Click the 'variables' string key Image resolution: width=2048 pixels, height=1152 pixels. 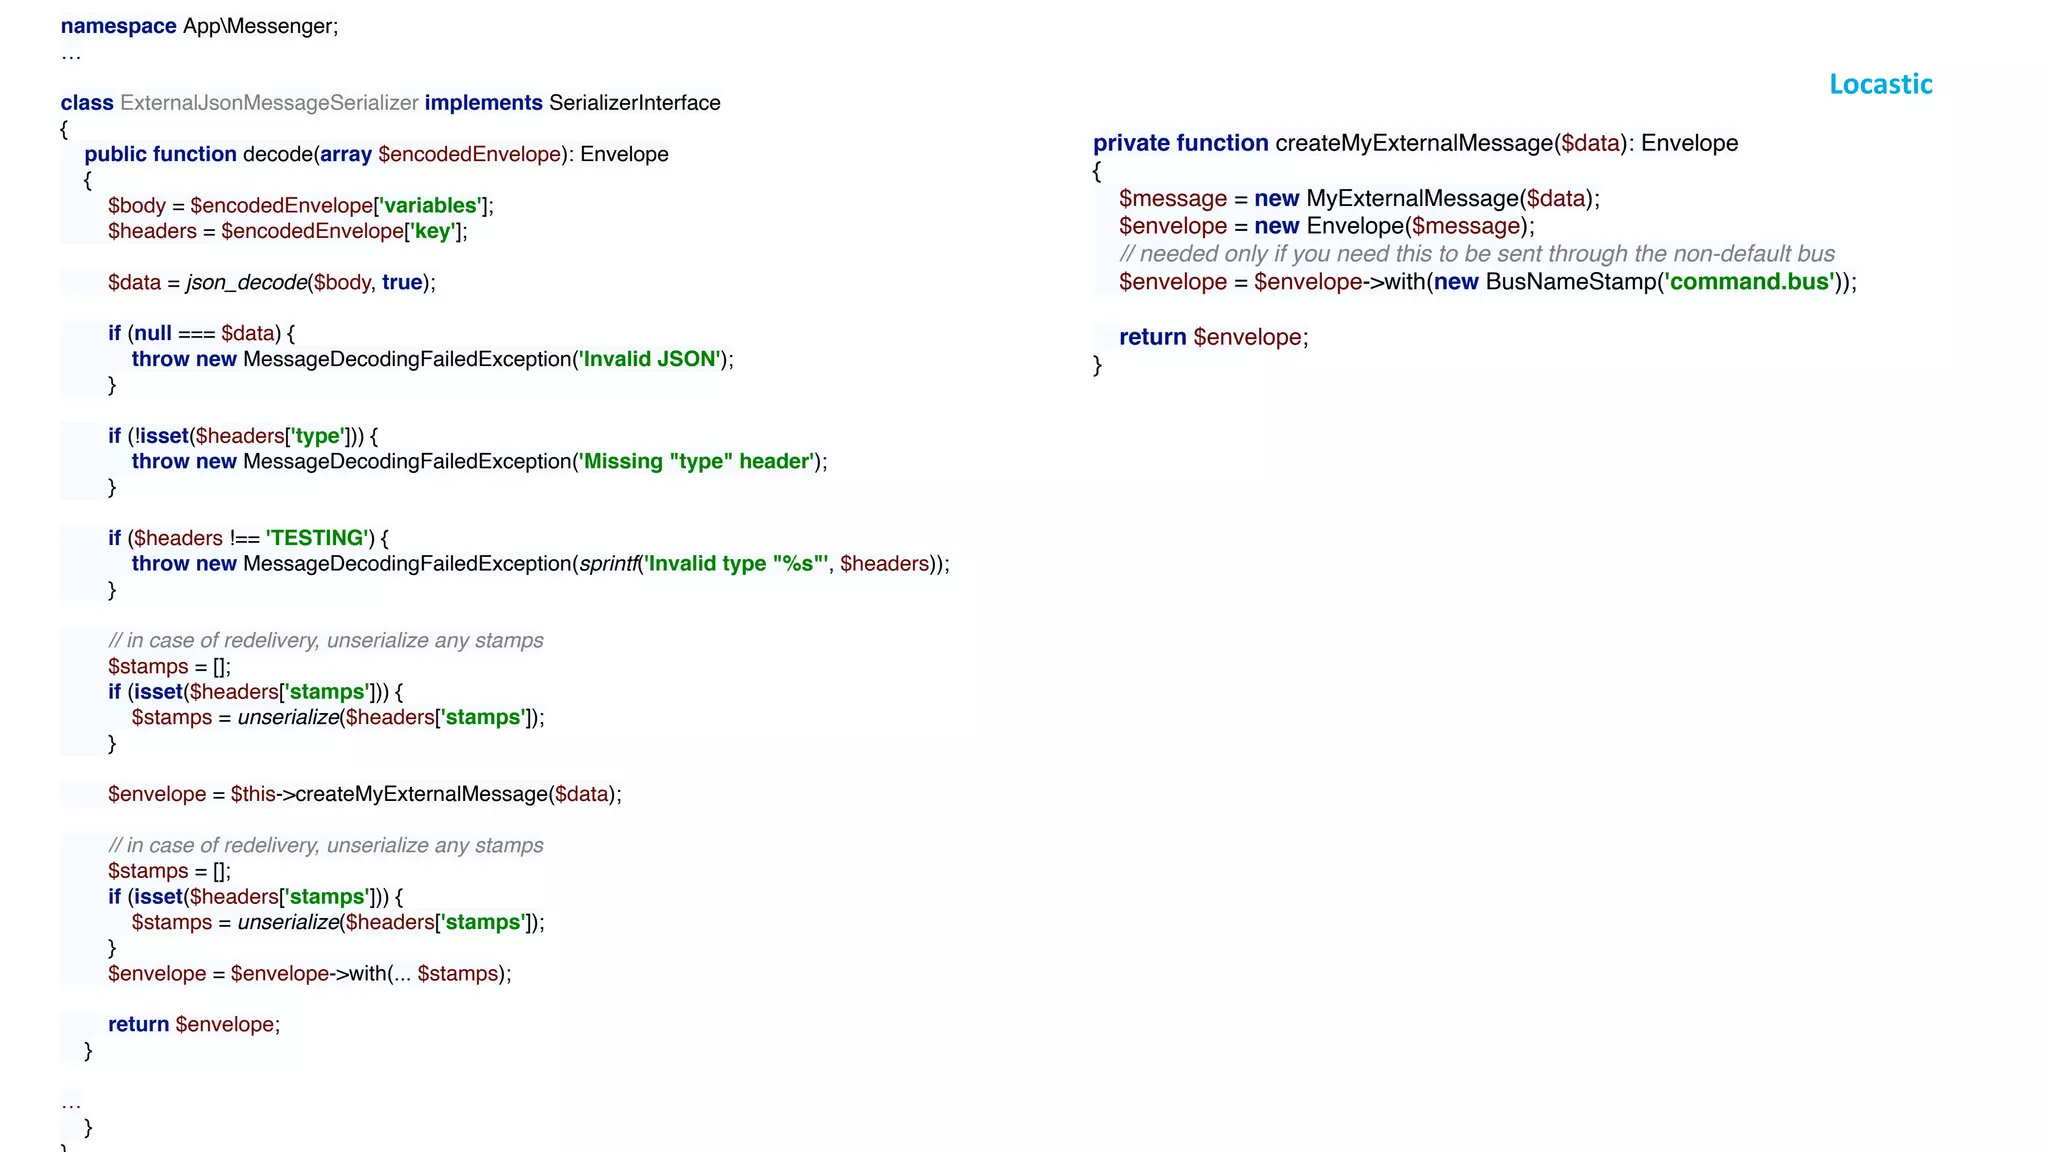tap(430, 205)
